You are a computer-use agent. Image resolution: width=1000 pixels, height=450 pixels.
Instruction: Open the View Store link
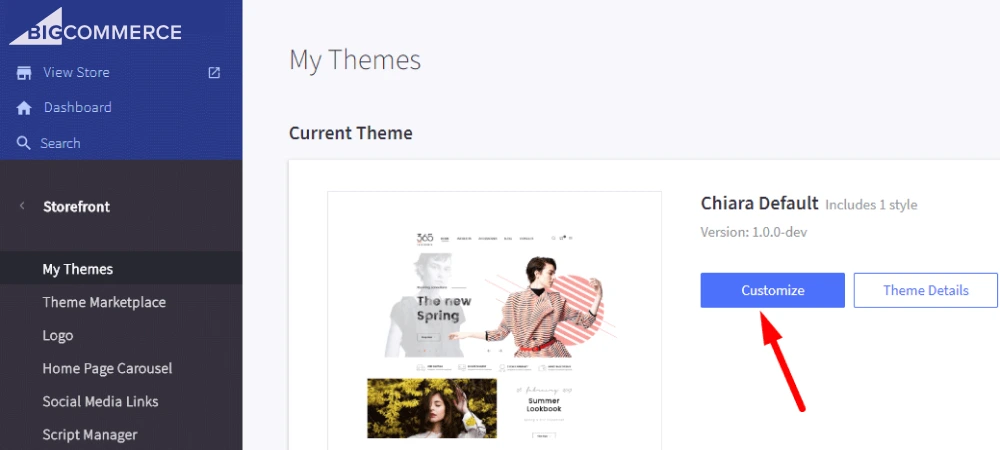(x=77, y=73)
